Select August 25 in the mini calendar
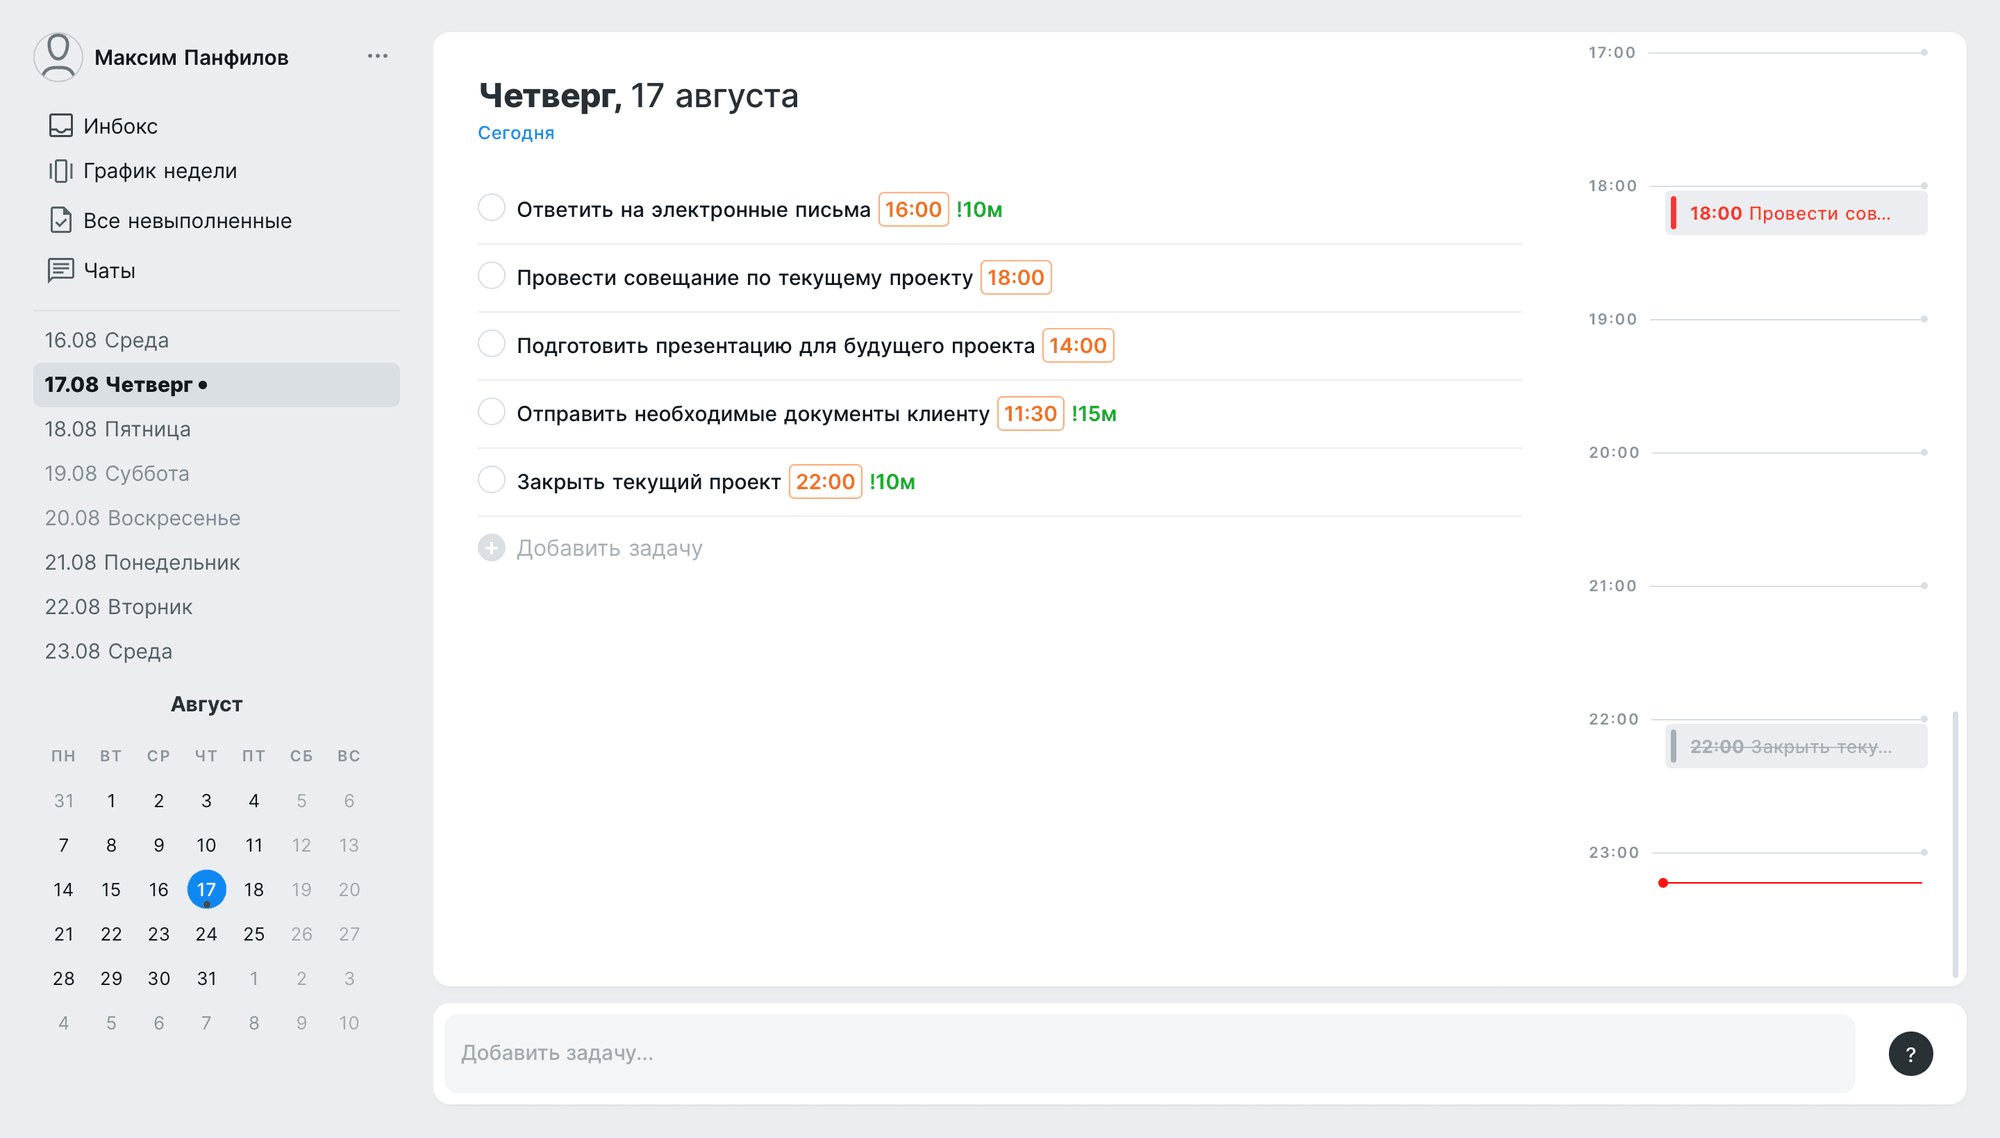The width and height of the screenshot is (2000, 1138). click(254, 933)
